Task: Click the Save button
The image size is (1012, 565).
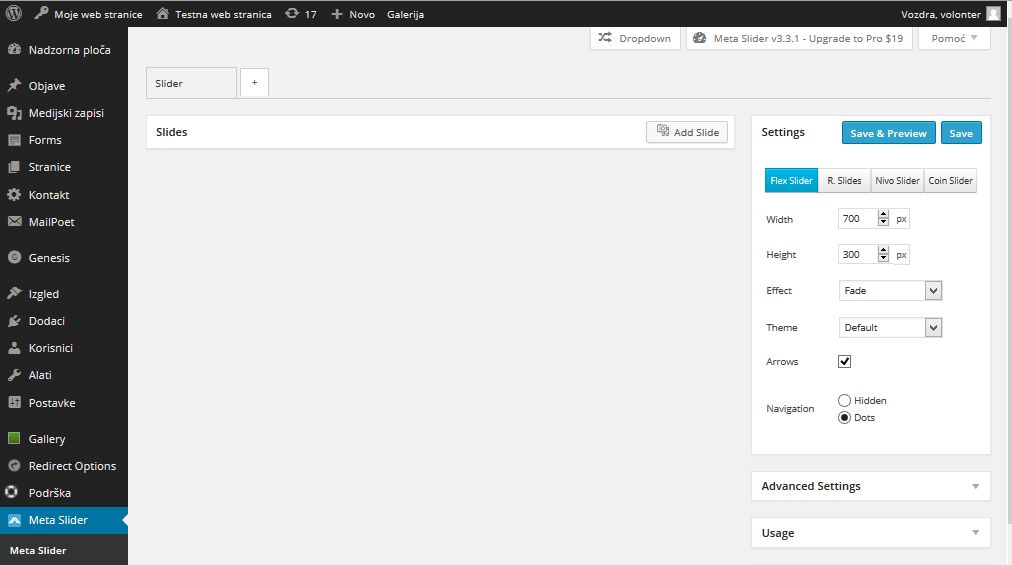Action: pyautogui.click(x=961, y=133)
